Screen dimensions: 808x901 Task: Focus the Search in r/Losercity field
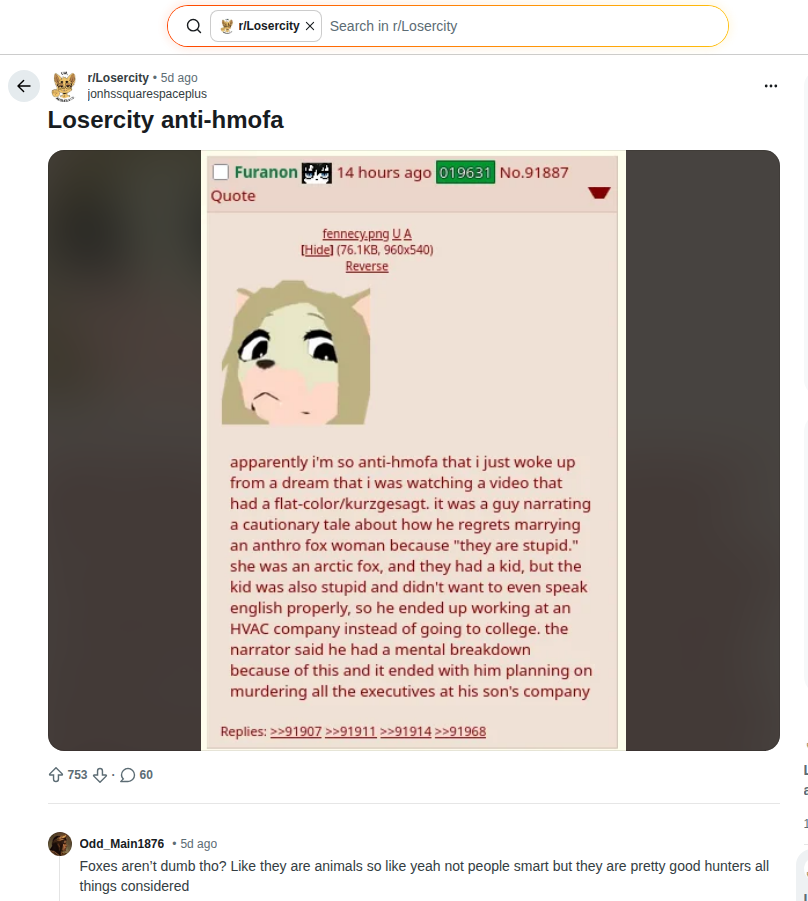point(523,26)
